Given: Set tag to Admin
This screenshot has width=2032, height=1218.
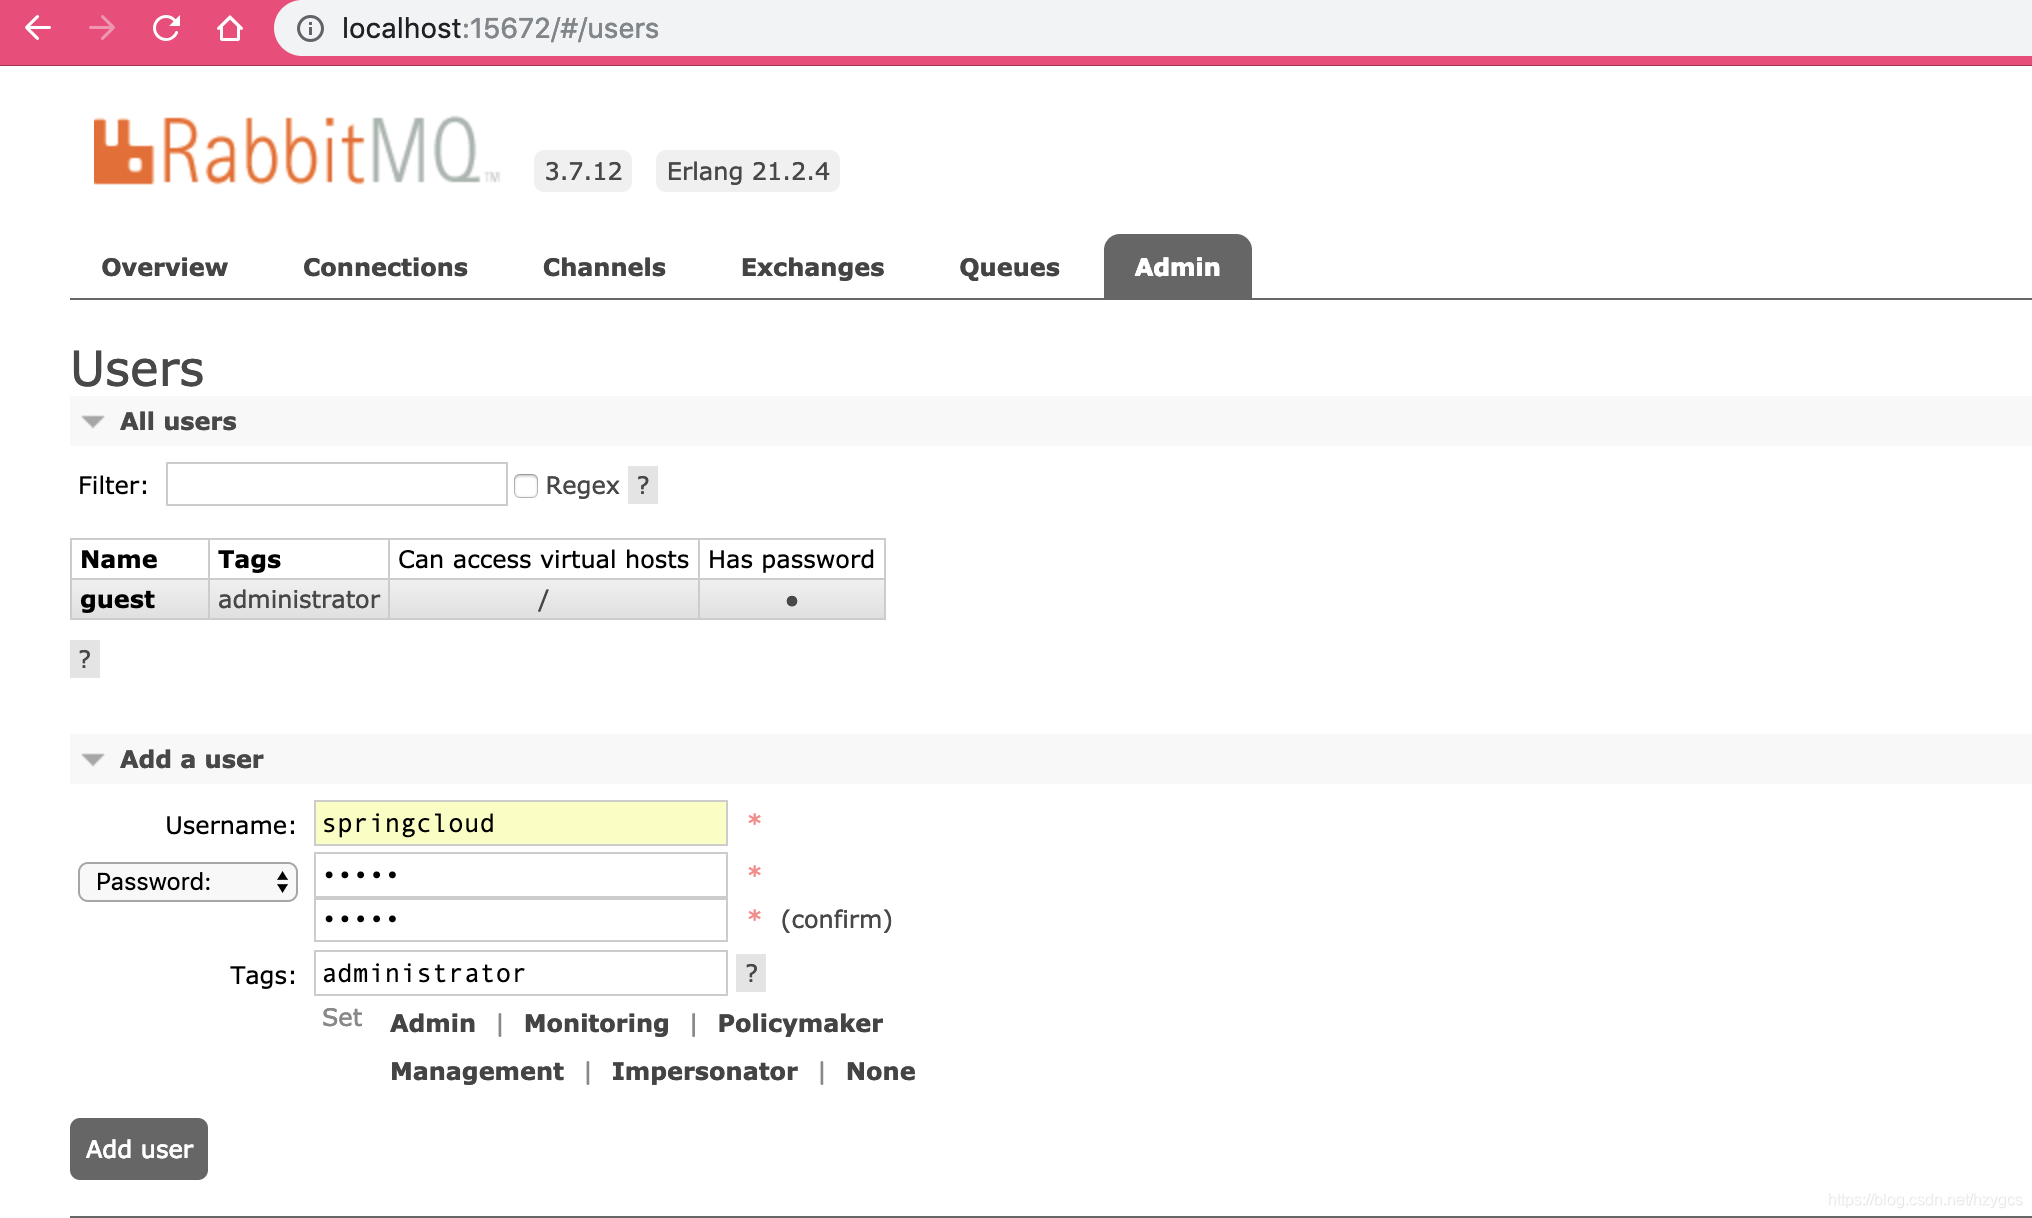Looking at the screenshot, I should tap(433, 1023).
